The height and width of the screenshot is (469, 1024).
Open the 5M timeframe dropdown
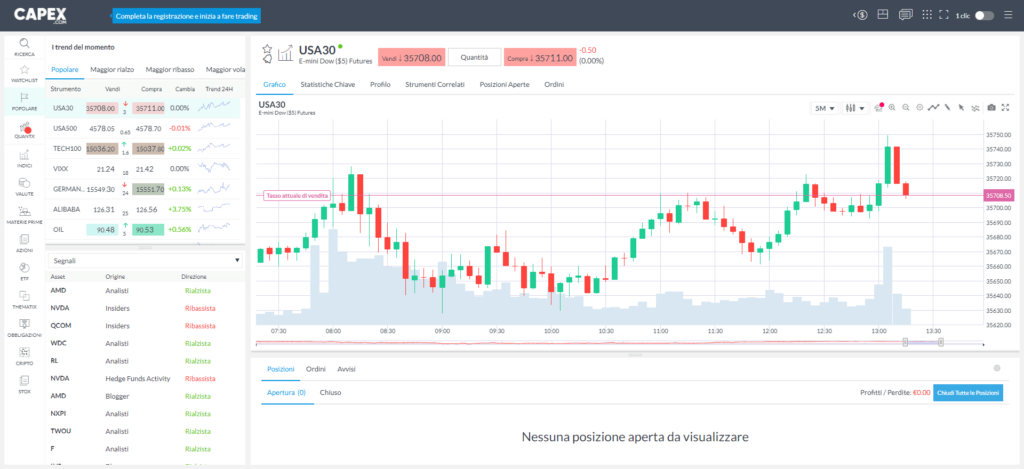click(x=824, y=108)
